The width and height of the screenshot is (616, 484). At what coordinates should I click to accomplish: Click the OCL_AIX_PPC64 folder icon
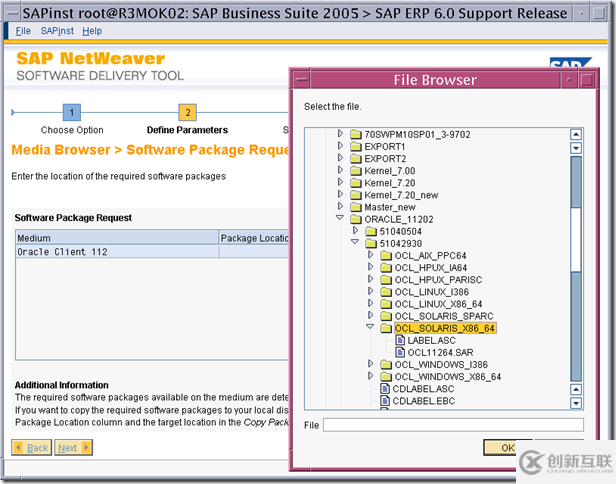(x=386, y=256)
